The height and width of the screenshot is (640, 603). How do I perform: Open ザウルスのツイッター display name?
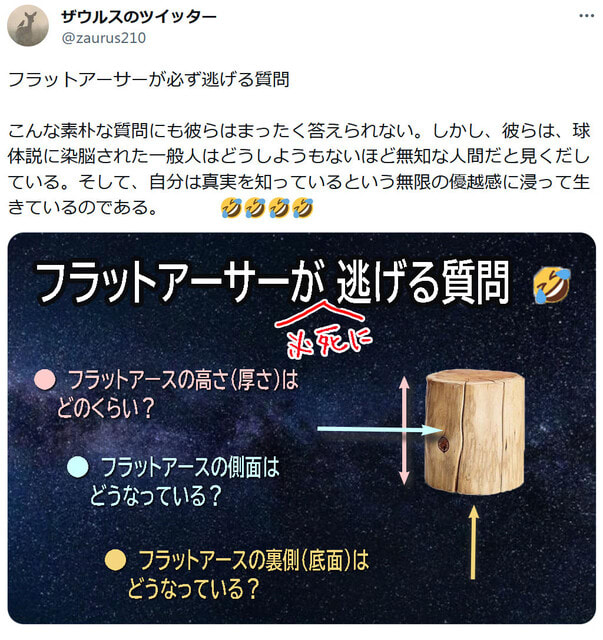tap(139, 17)
